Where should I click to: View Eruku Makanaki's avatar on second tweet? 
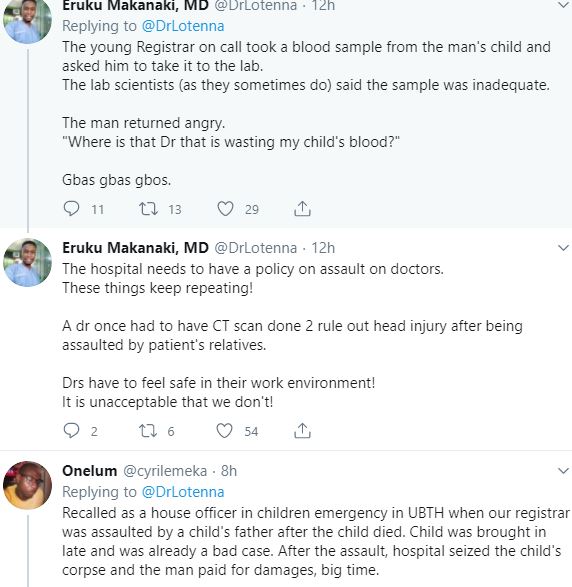(x=27, y=262)
